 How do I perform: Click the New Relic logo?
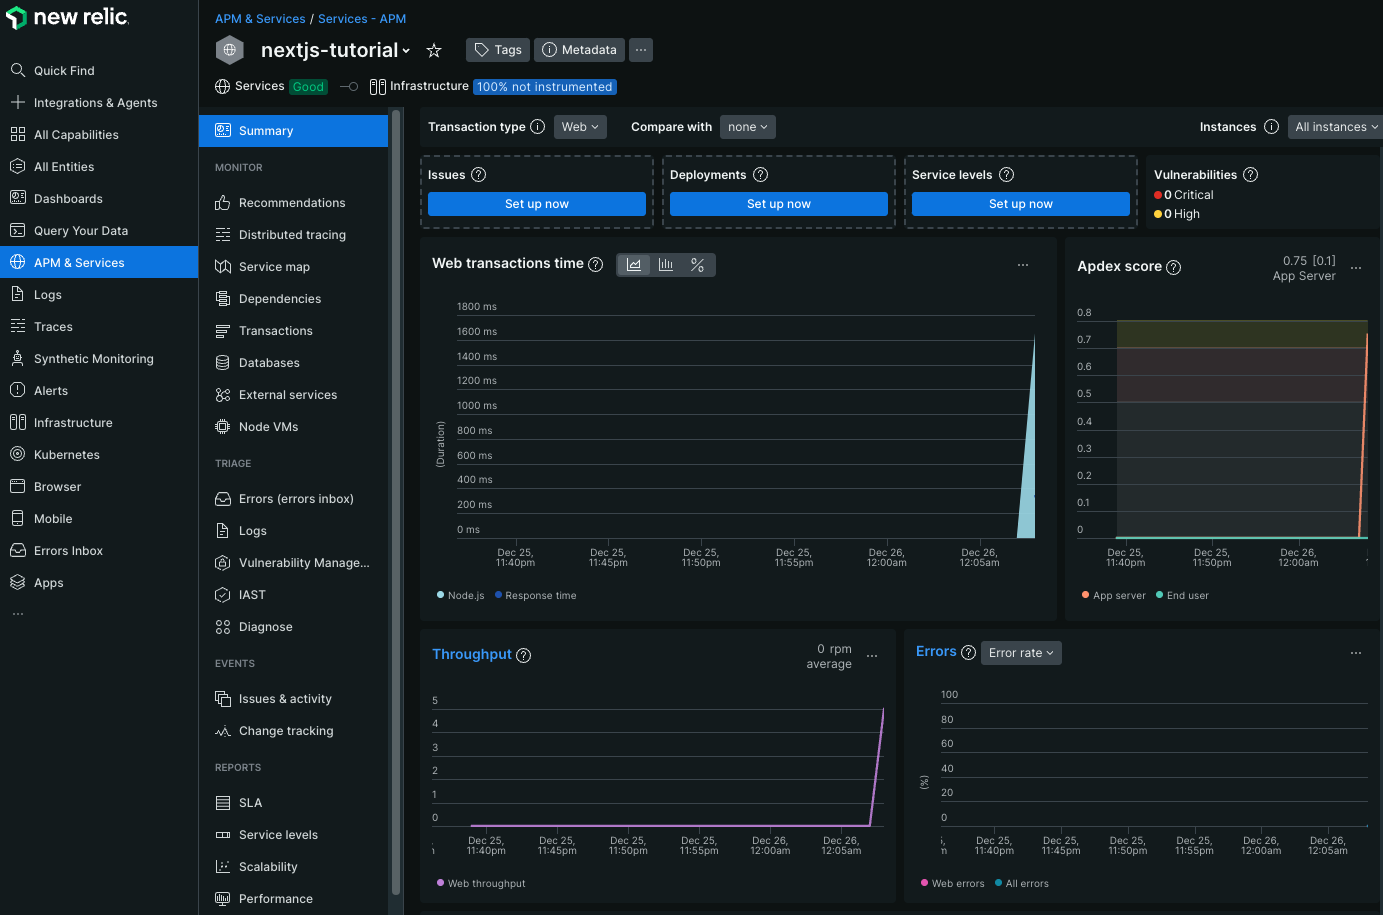(67, 17)
